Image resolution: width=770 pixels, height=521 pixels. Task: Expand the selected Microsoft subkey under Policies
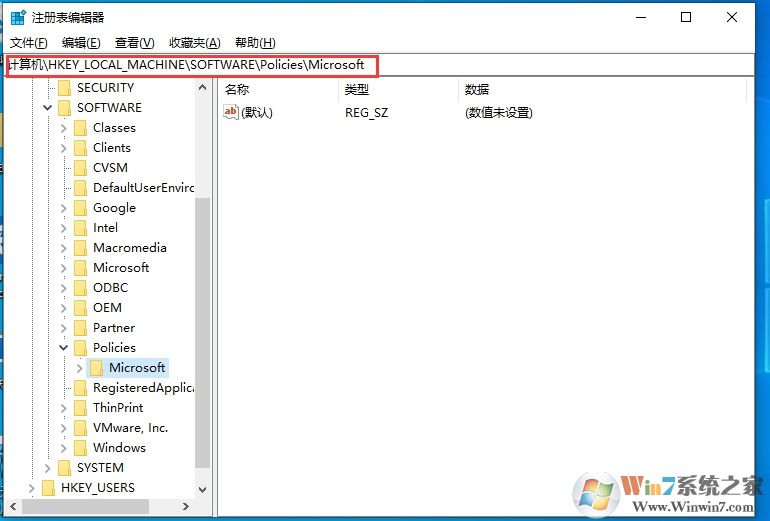80,368
